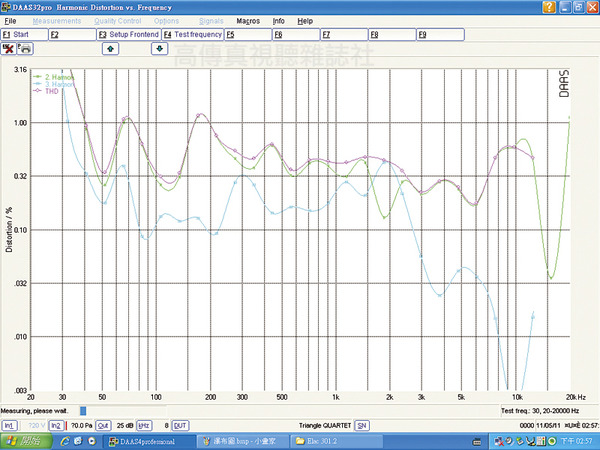Click the 25 dB output level value
Screen dimensions: 600x450
pyautogui.click(x=125, y=426)
